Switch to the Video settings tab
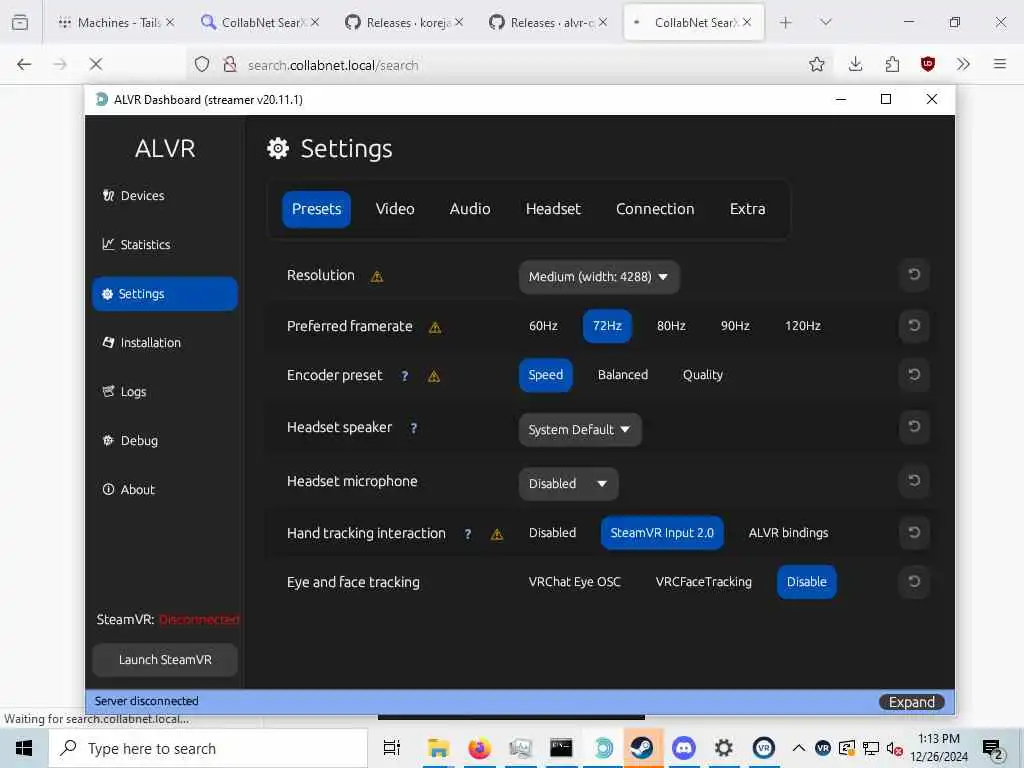Viewport: 1024px width, 768px height. coord(395,209)
